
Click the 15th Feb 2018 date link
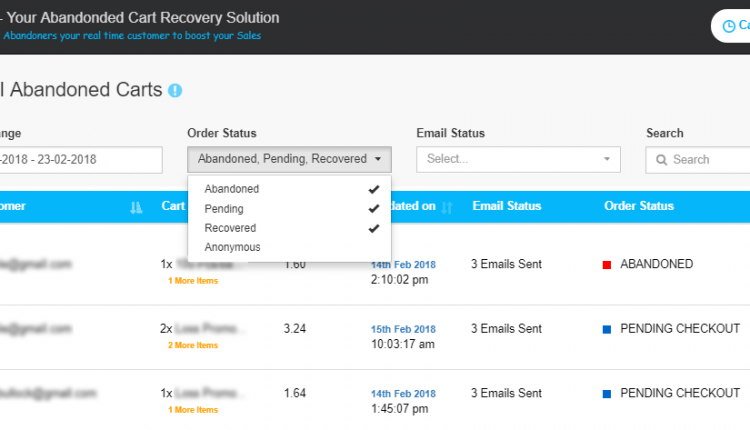pos(403,329)
